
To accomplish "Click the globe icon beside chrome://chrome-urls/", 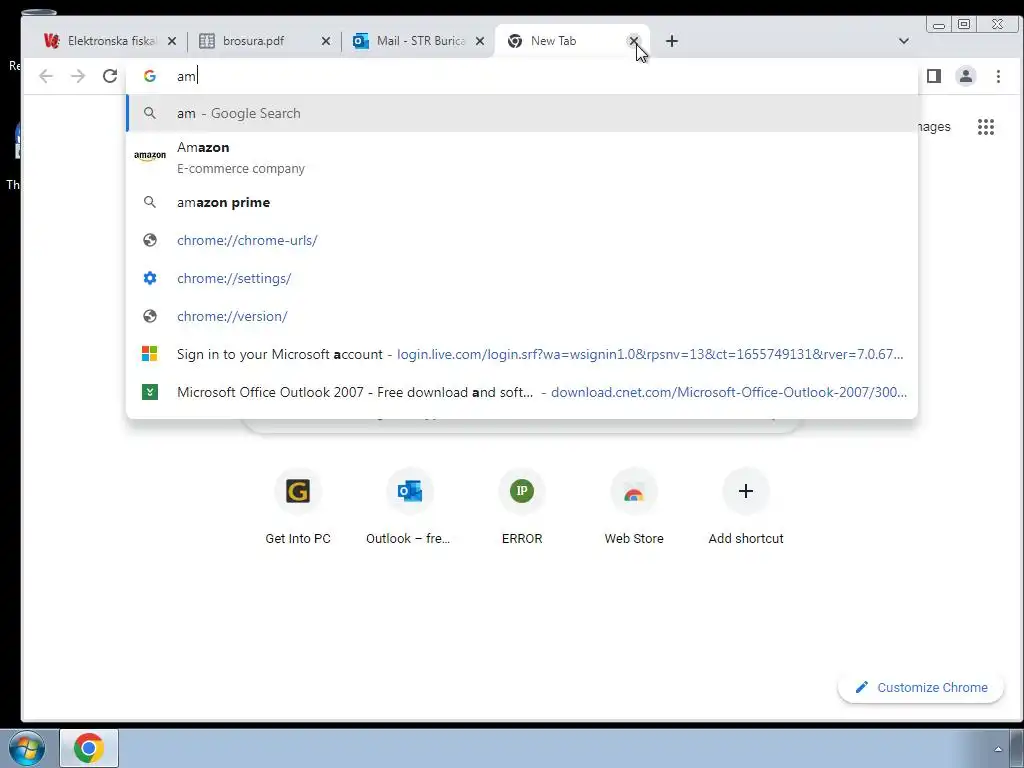I will 150,240.
